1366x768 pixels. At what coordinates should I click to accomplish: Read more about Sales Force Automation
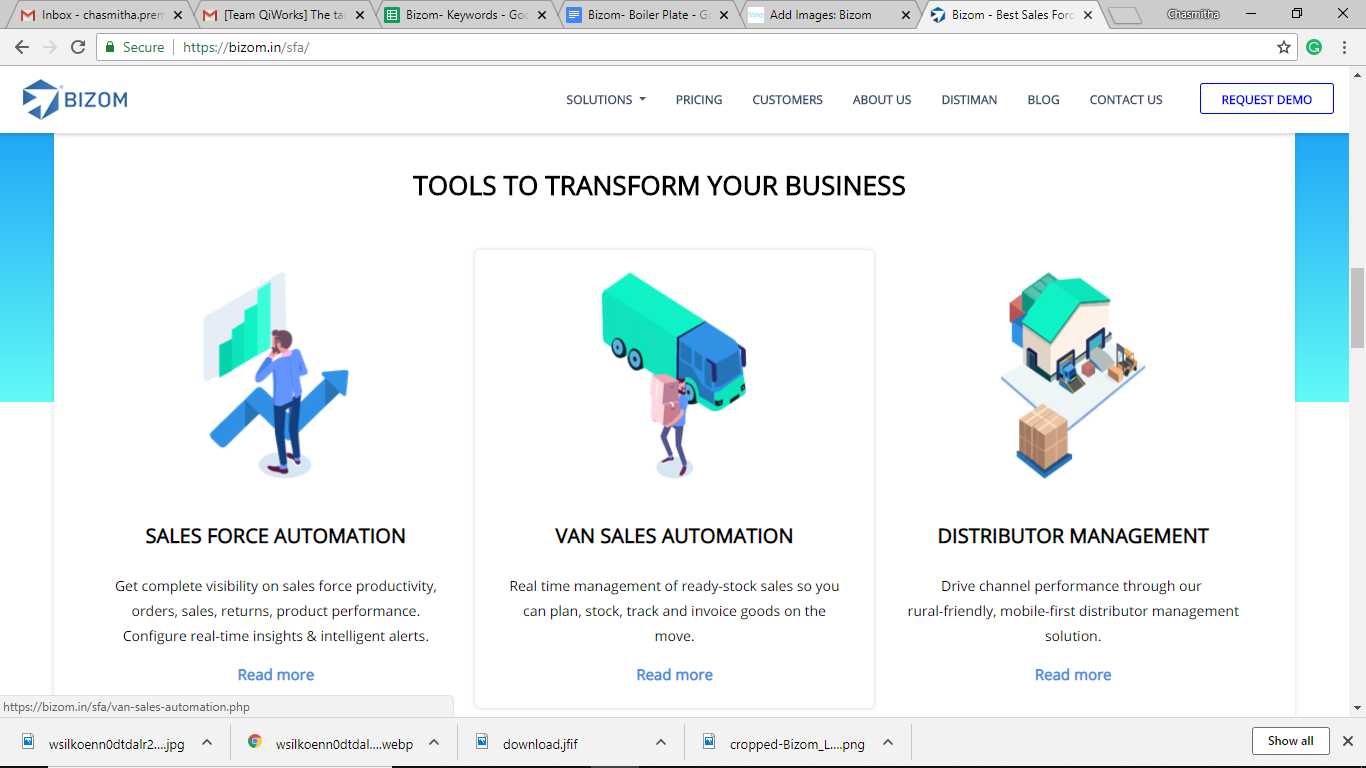[x=276, y=675]
